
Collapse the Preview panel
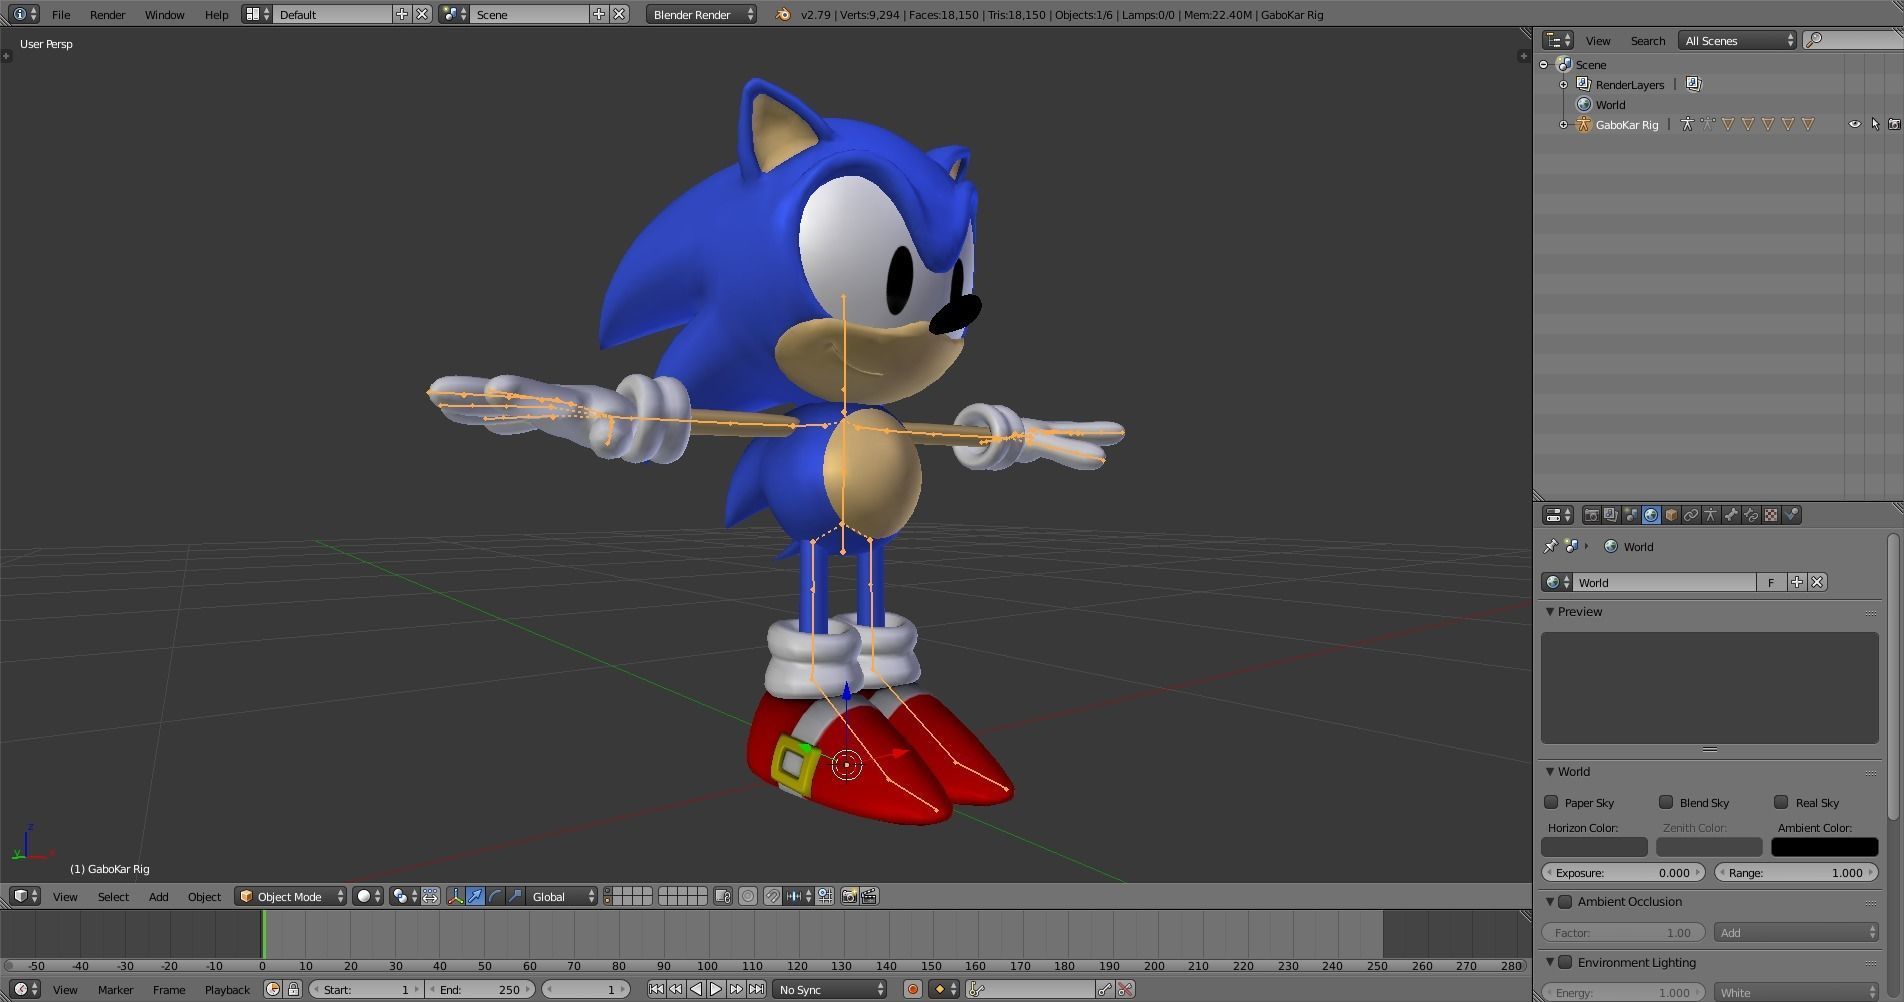tap(1550, 611)
